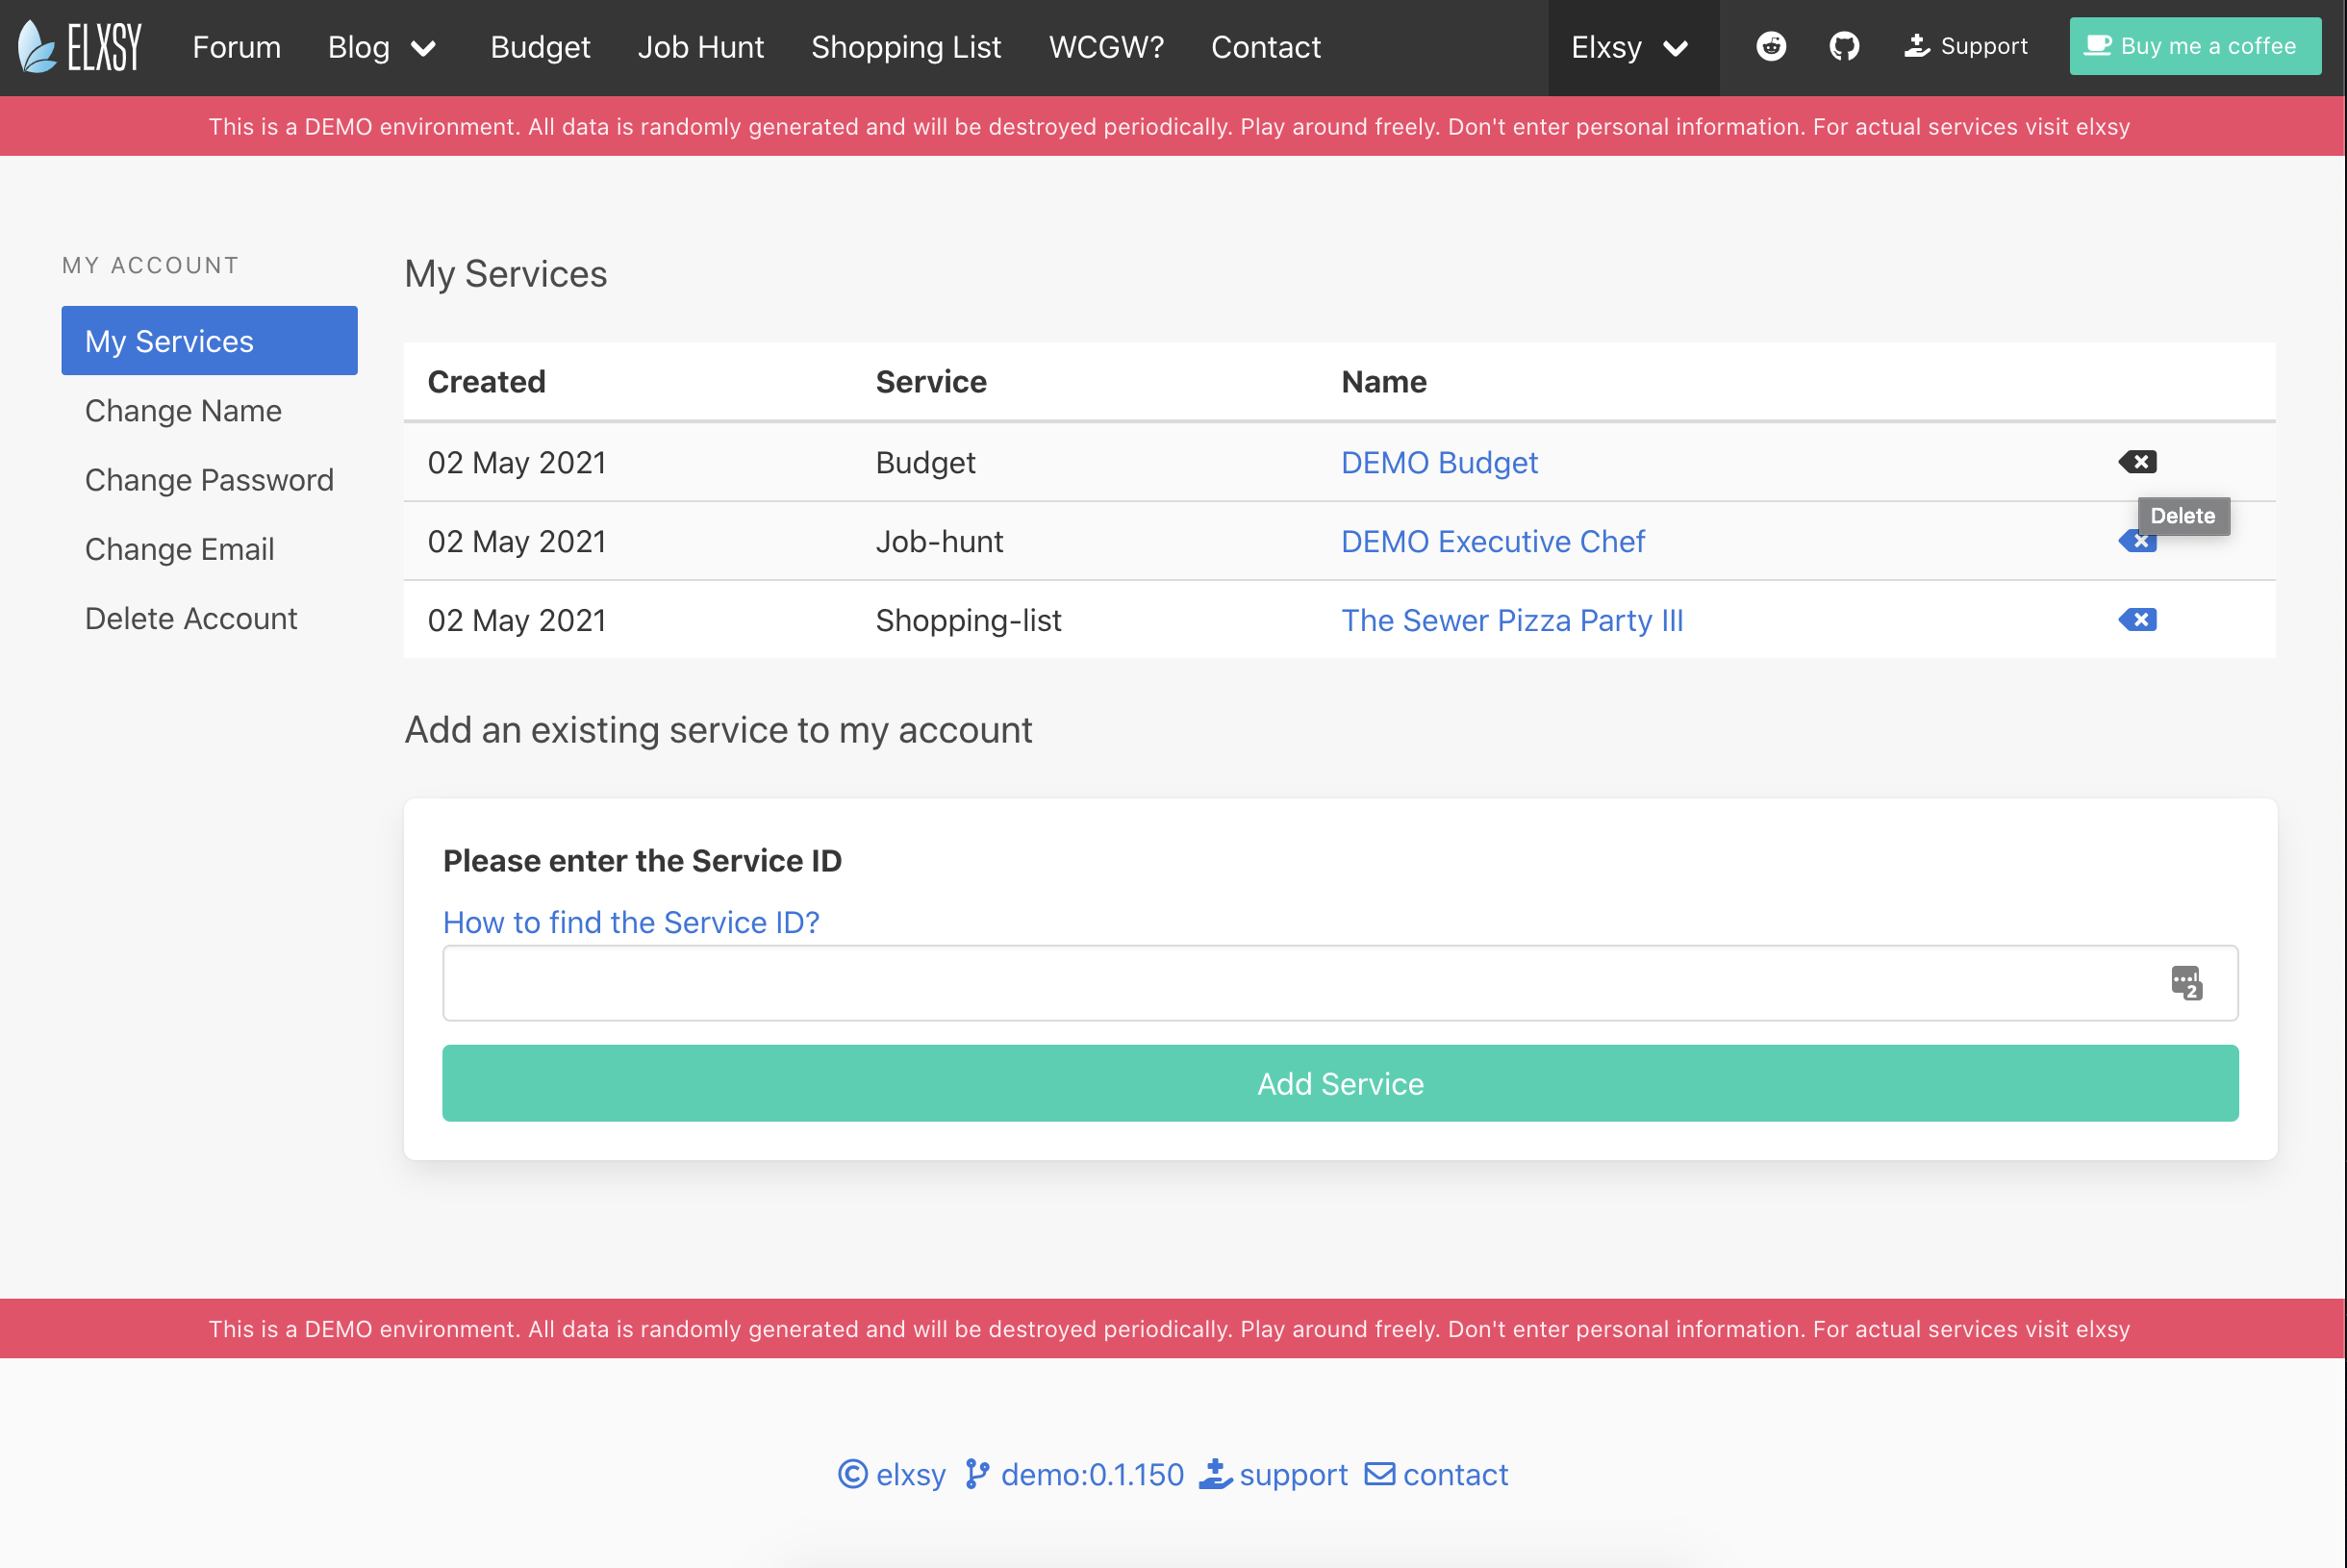Image resolution: width=2347 pixels, height=1568 pixels.
Task: Open The Sewer Pizza Party III link
Action: [x=1511, y=620]
